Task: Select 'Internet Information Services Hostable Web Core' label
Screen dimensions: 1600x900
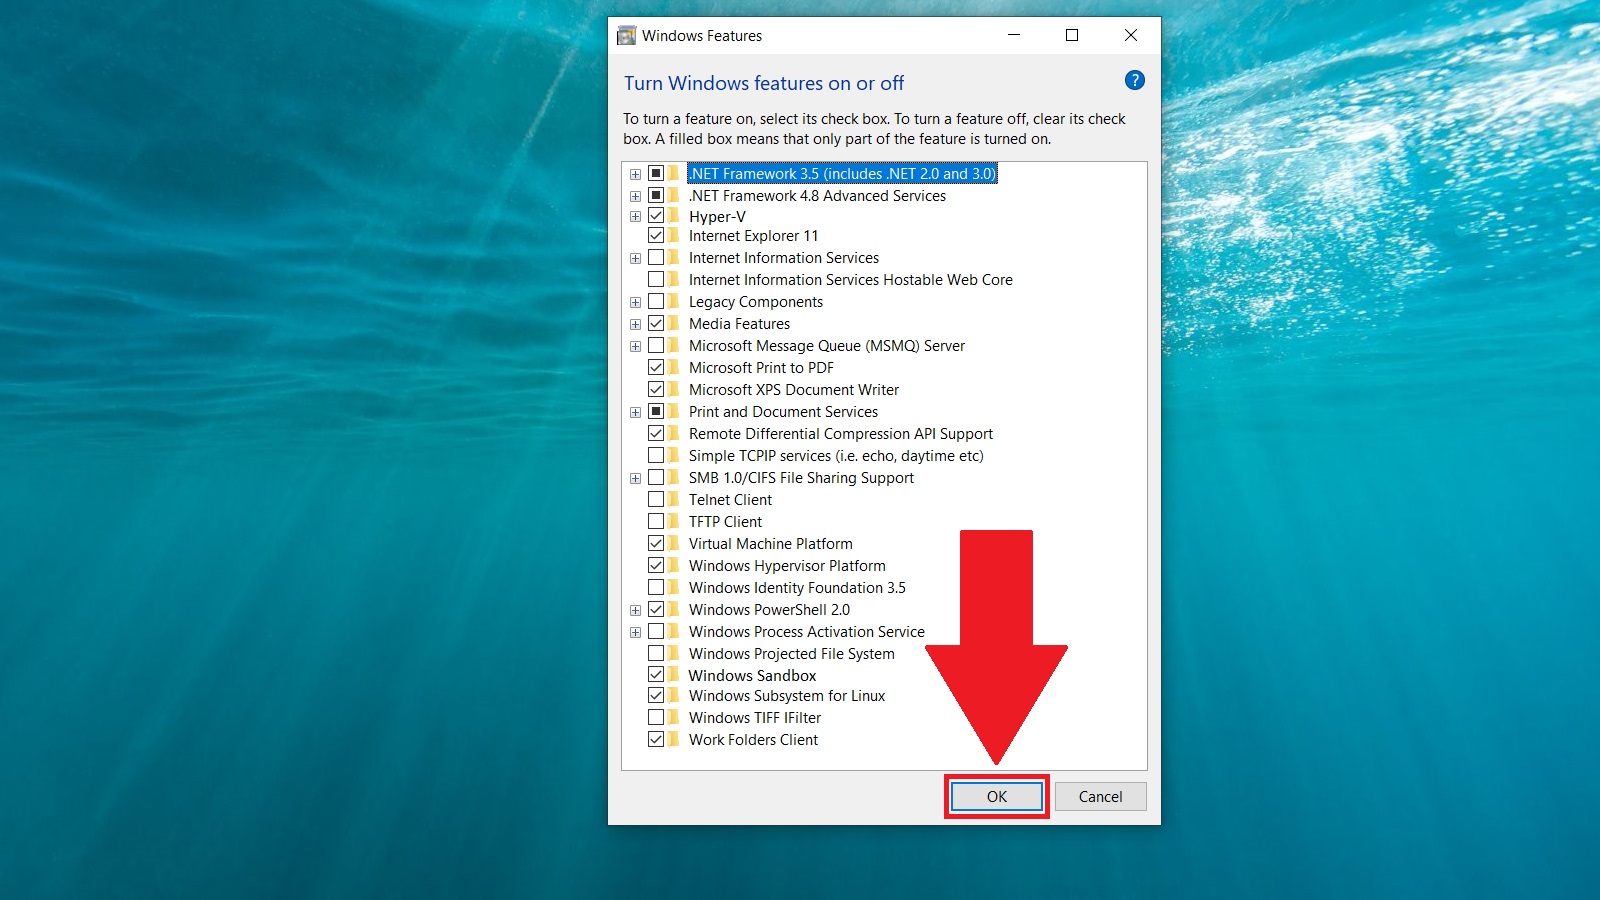Action: coord(850,279)
